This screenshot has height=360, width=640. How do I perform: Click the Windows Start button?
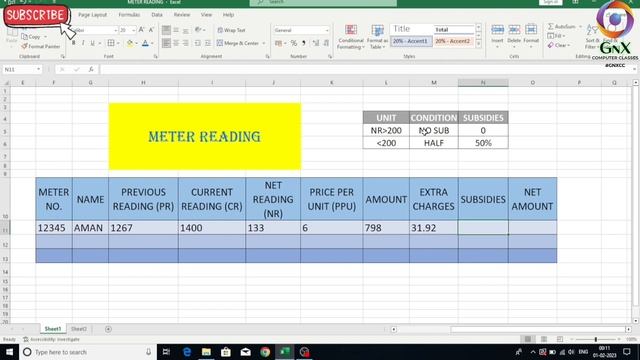tap(9, 352)
